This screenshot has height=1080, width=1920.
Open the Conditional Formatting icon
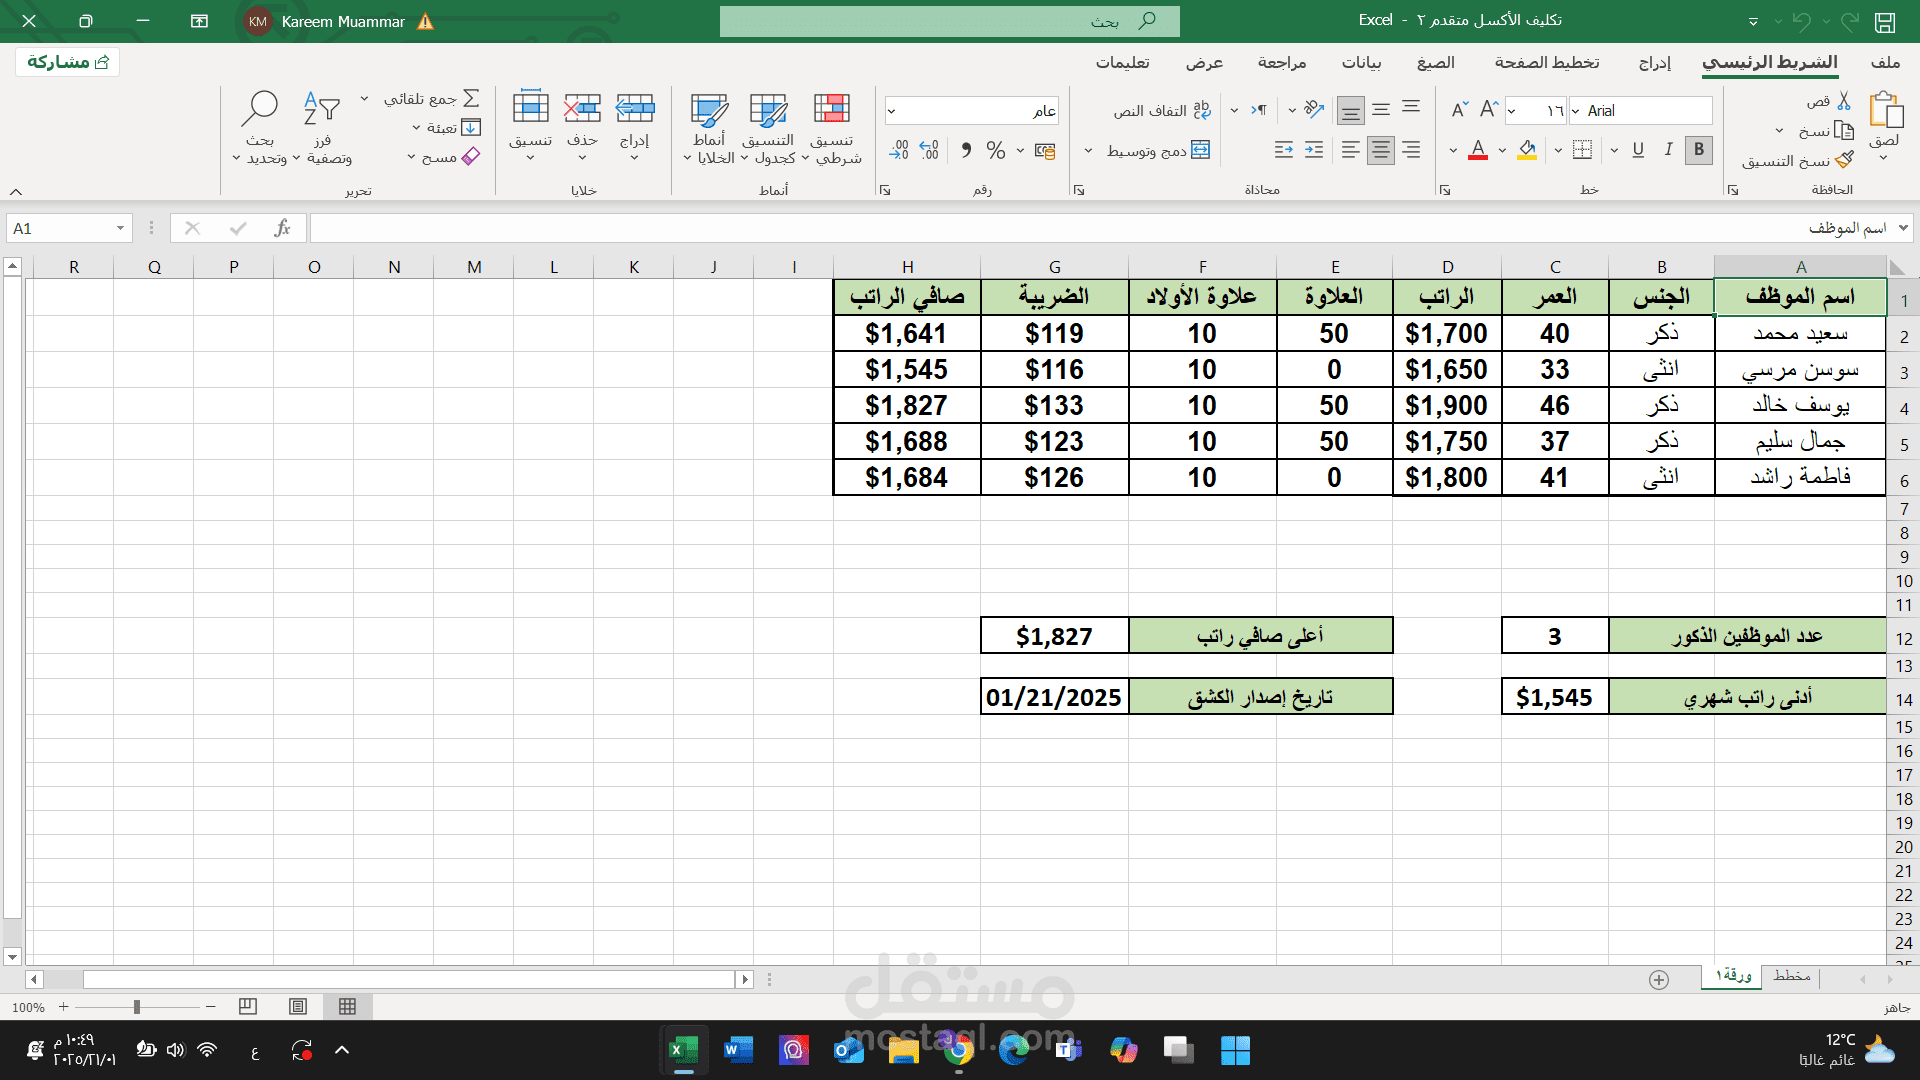[x=831, y=110]
